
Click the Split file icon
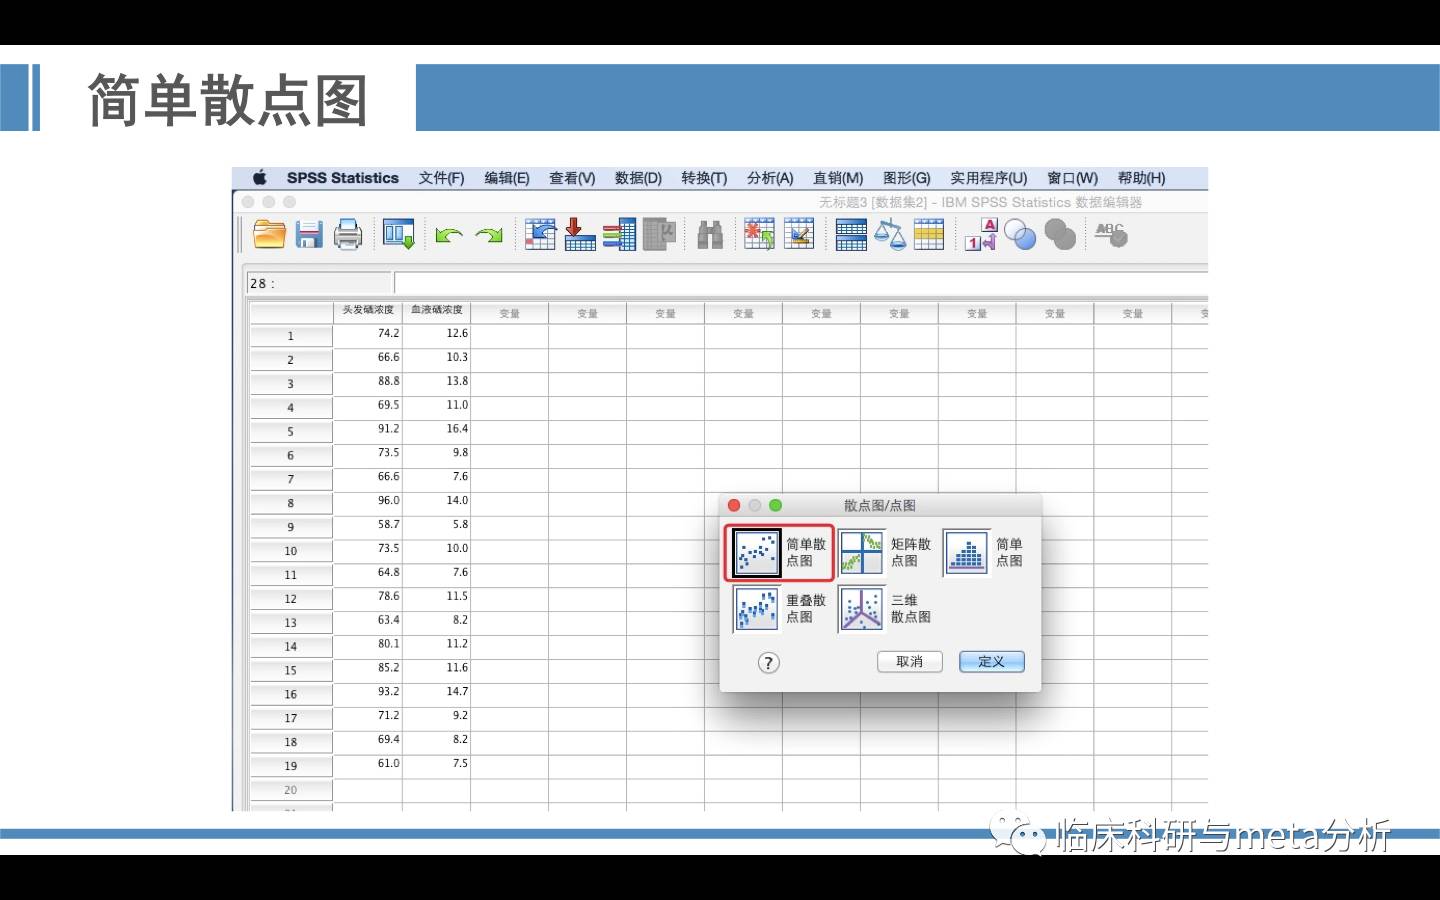click(851, 235)
